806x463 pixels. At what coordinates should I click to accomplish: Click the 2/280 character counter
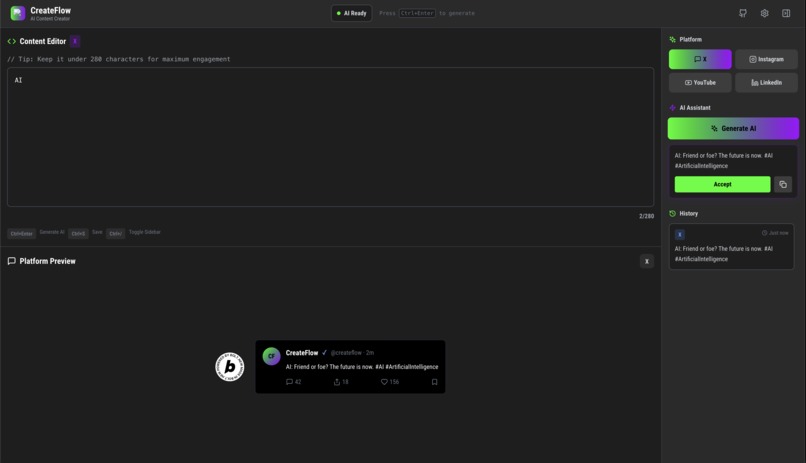646,216
